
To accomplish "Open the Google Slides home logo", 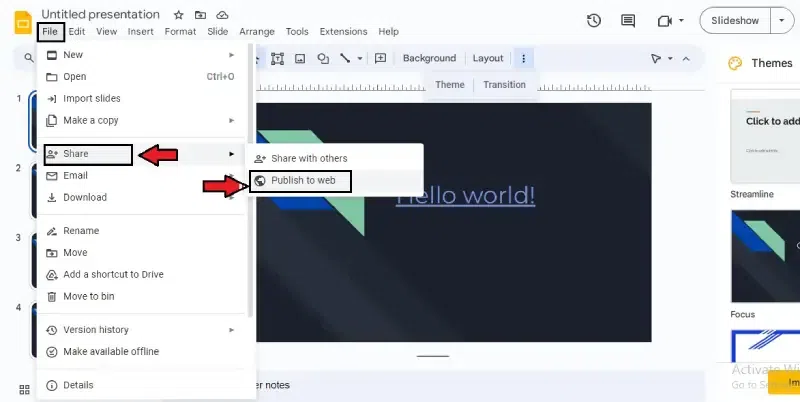I will (23, 22).
